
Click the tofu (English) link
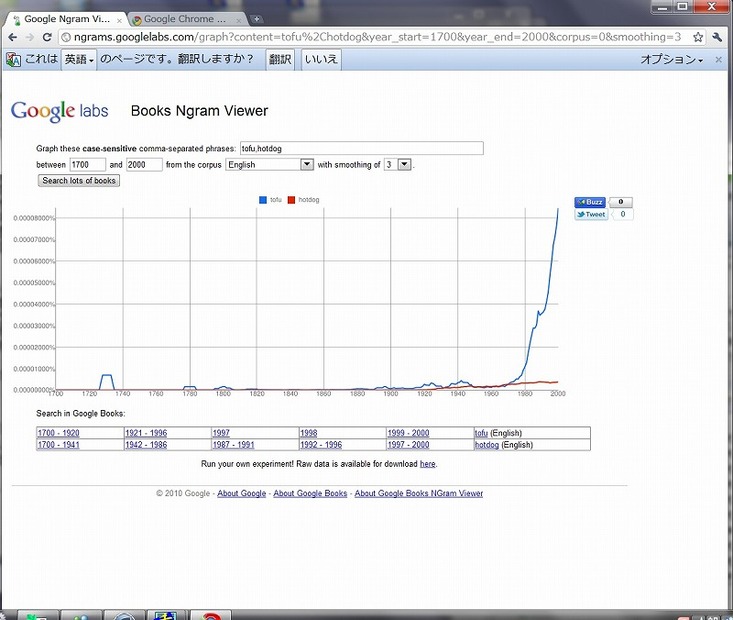(x=481, y=433)
